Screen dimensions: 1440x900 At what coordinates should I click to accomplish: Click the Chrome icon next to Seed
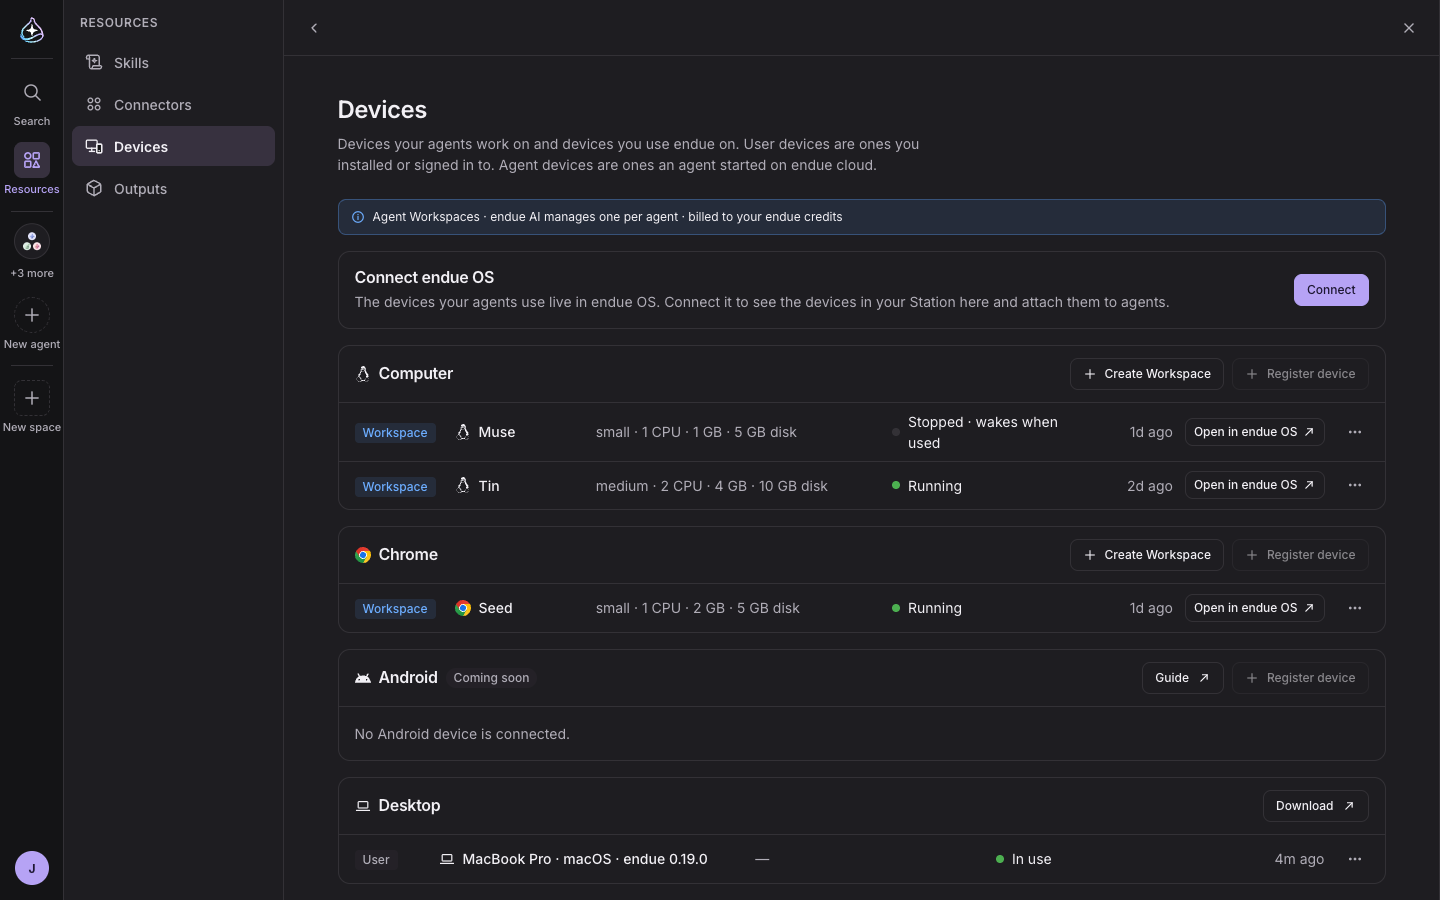coord(463,608)
